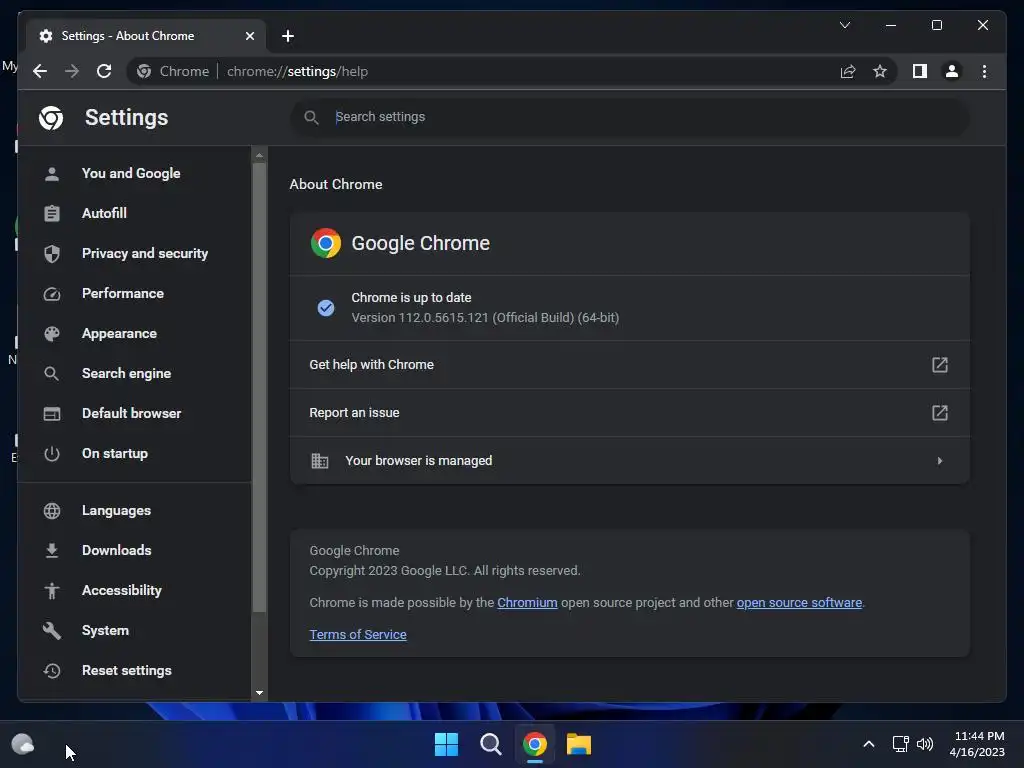Open the weather widget on taskbar
Viewport: 1024px width, 768px height.
[x=23, y=744]
